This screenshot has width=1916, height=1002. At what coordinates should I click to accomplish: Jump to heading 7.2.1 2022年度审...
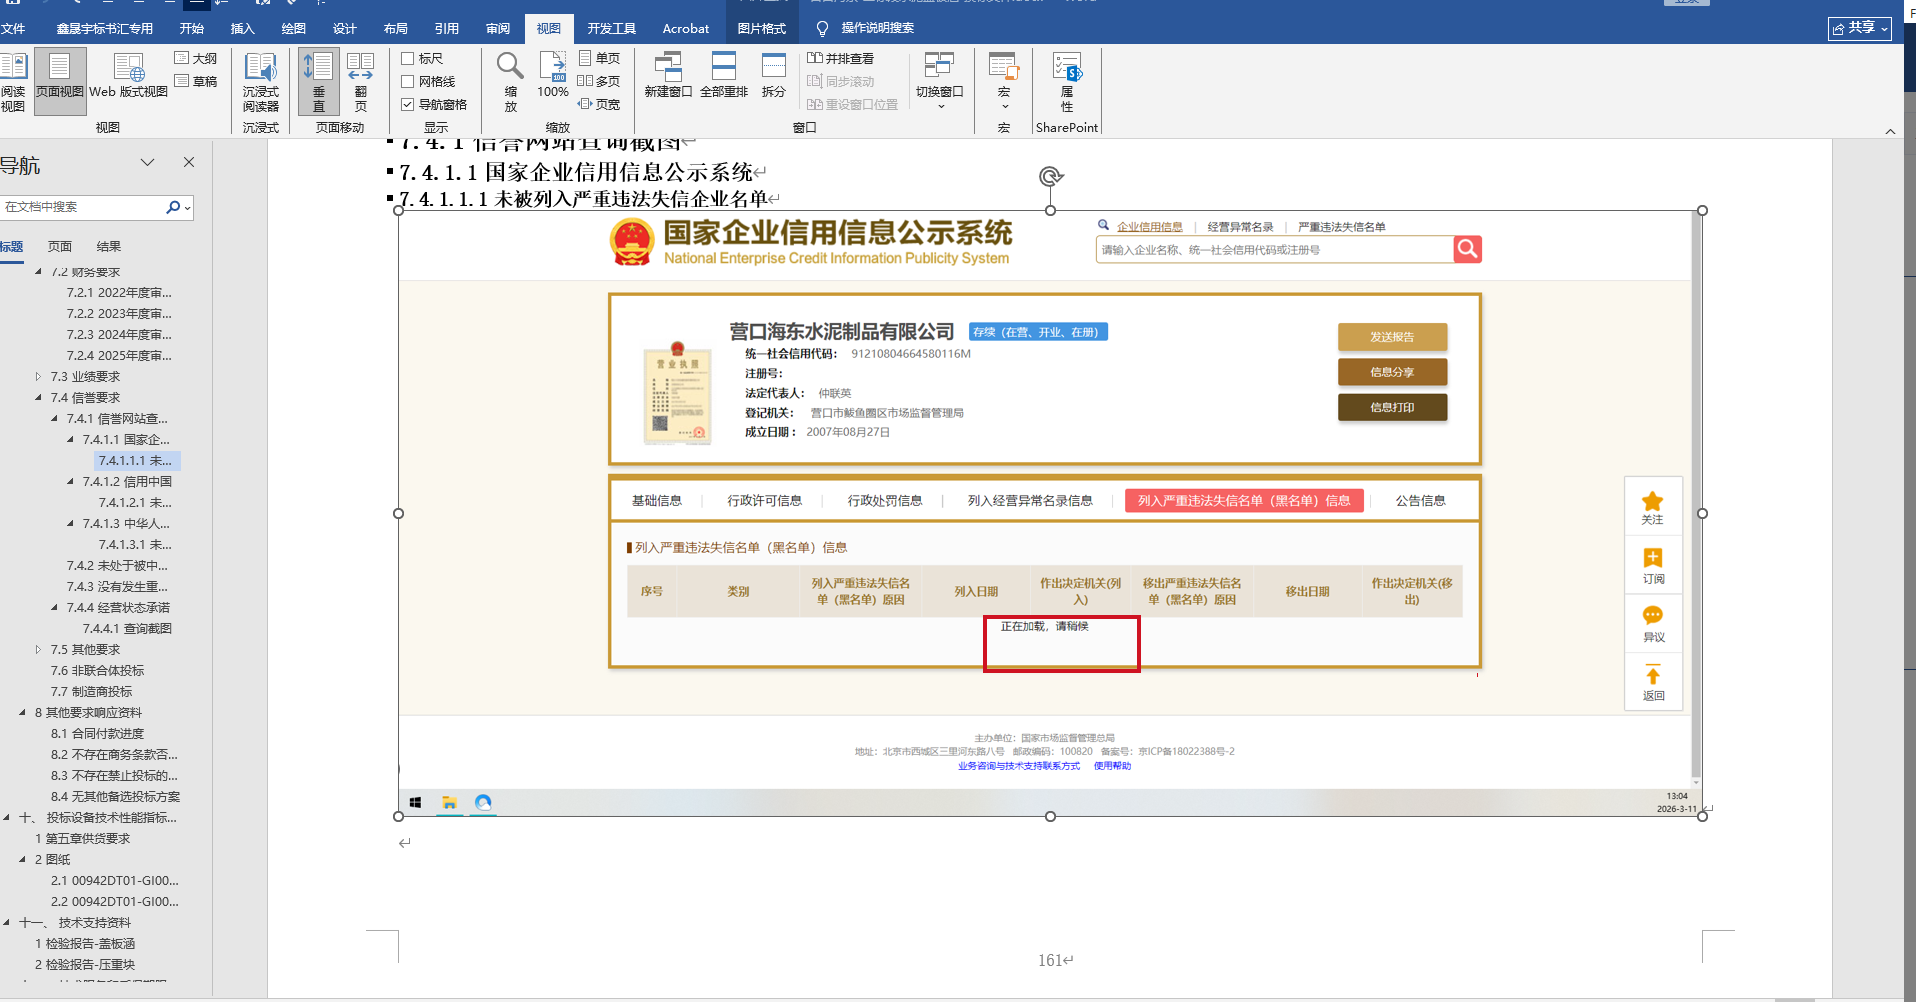tap(119, 293)
